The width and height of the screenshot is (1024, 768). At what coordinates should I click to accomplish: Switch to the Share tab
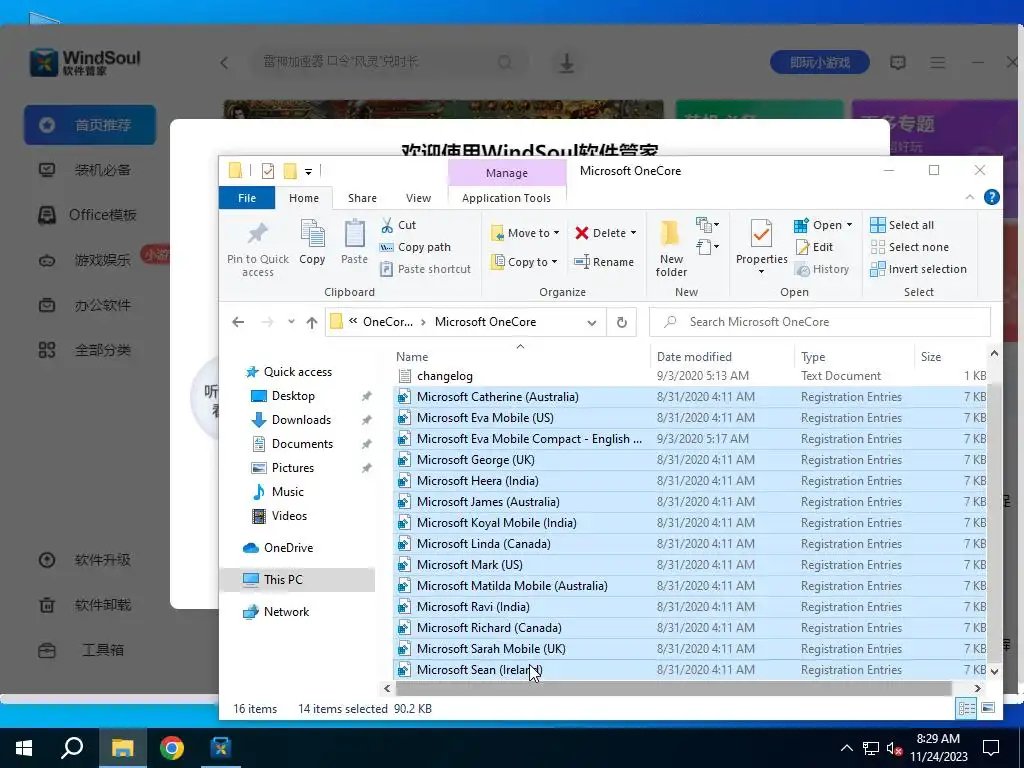click(362, 198)
